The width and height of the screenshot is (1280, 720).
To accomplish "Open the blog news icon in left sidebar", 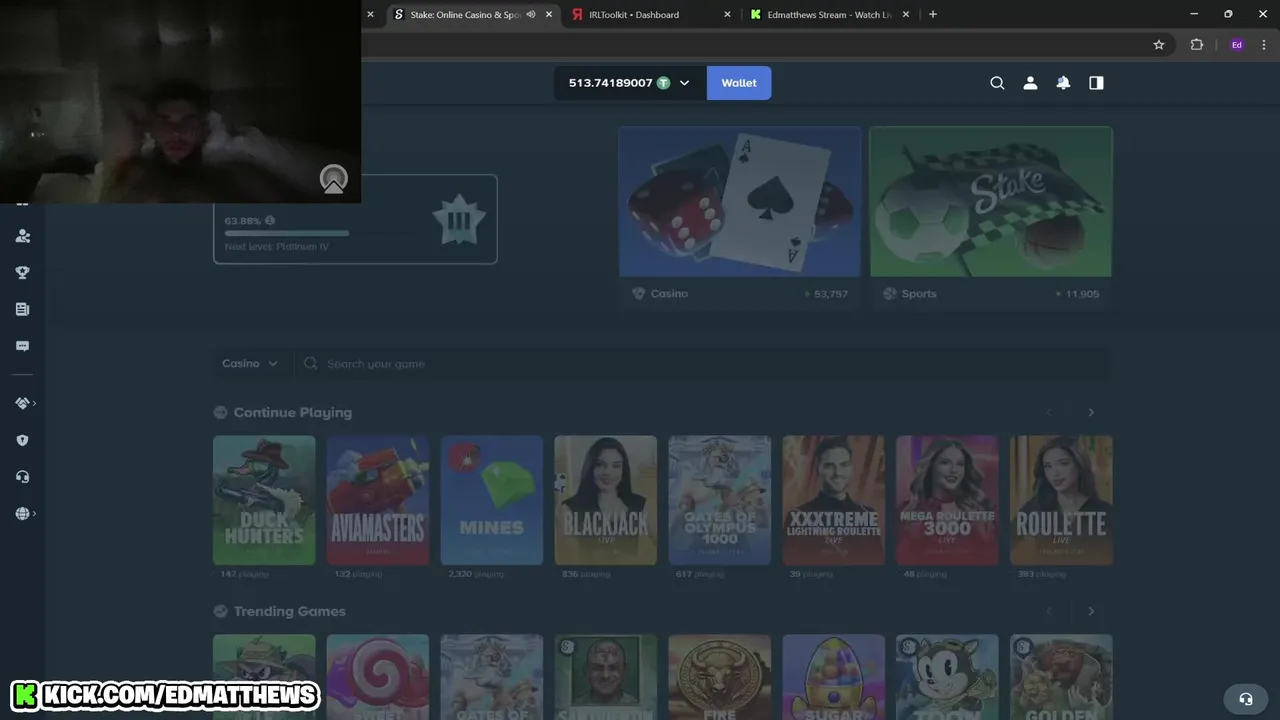I will pos(22,309).
